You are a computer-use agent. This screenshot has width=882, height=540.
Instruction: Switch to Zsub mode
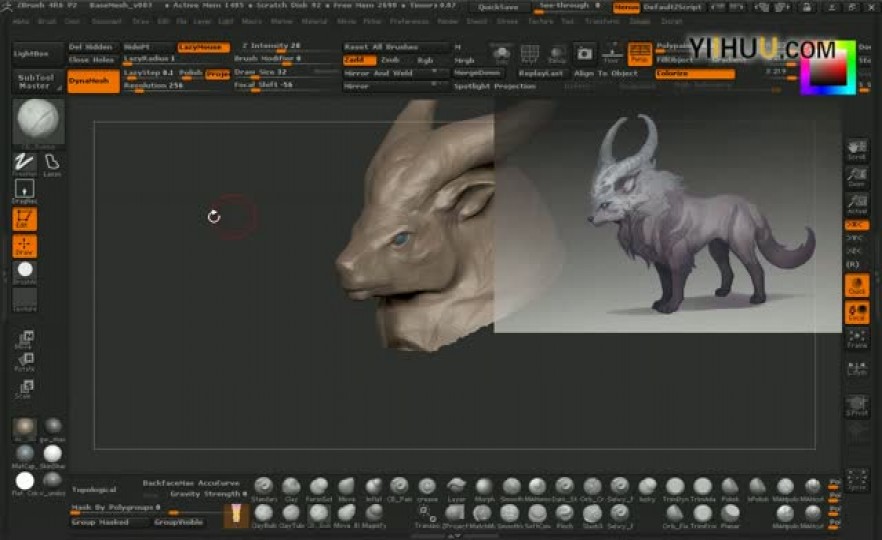390,60
